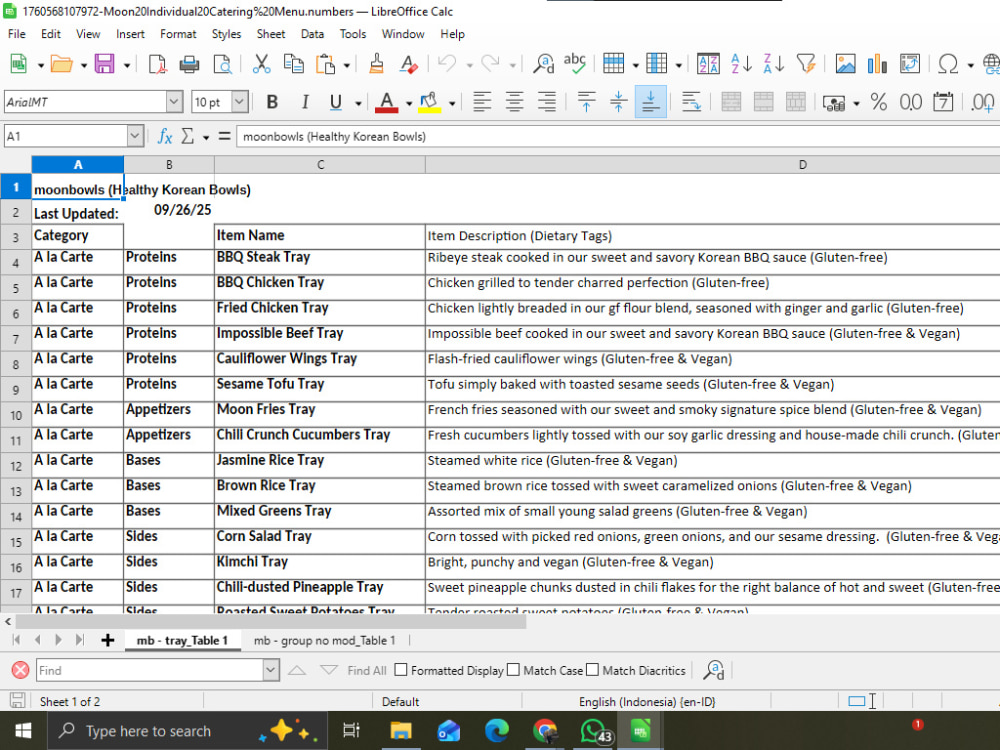This screenshot has height=750, width=1000.
Task: Apply yellow background color swatch
Action: point(430,102)
